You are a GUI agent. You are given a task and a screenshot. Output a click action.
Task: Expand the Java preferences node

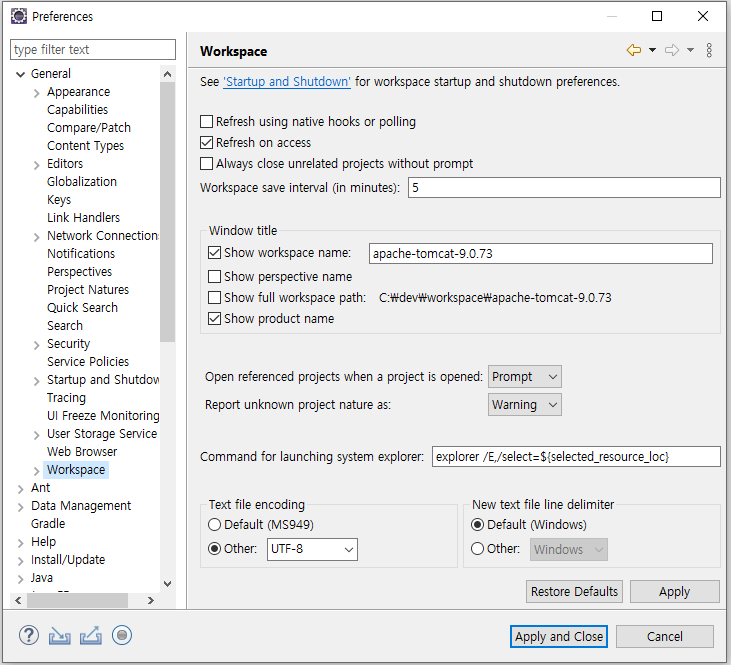20,579
